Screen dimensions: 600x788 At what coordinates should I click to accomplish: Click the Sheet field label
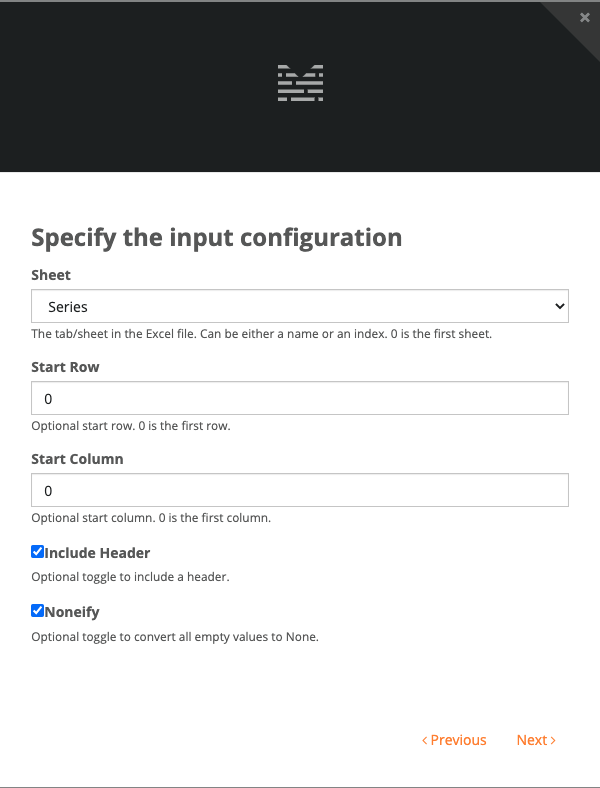pos(51,275)
